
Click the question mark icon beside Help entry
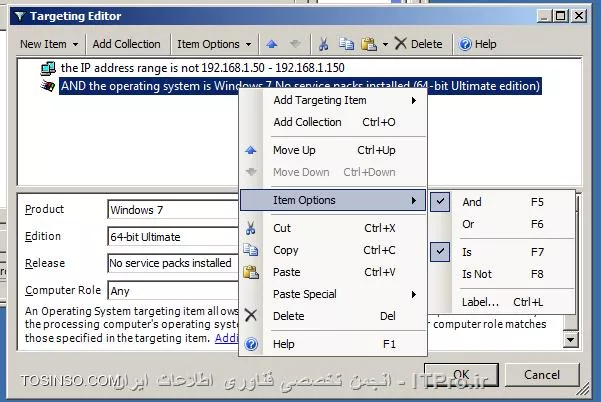pyautogui.click(x=251, y=344)
